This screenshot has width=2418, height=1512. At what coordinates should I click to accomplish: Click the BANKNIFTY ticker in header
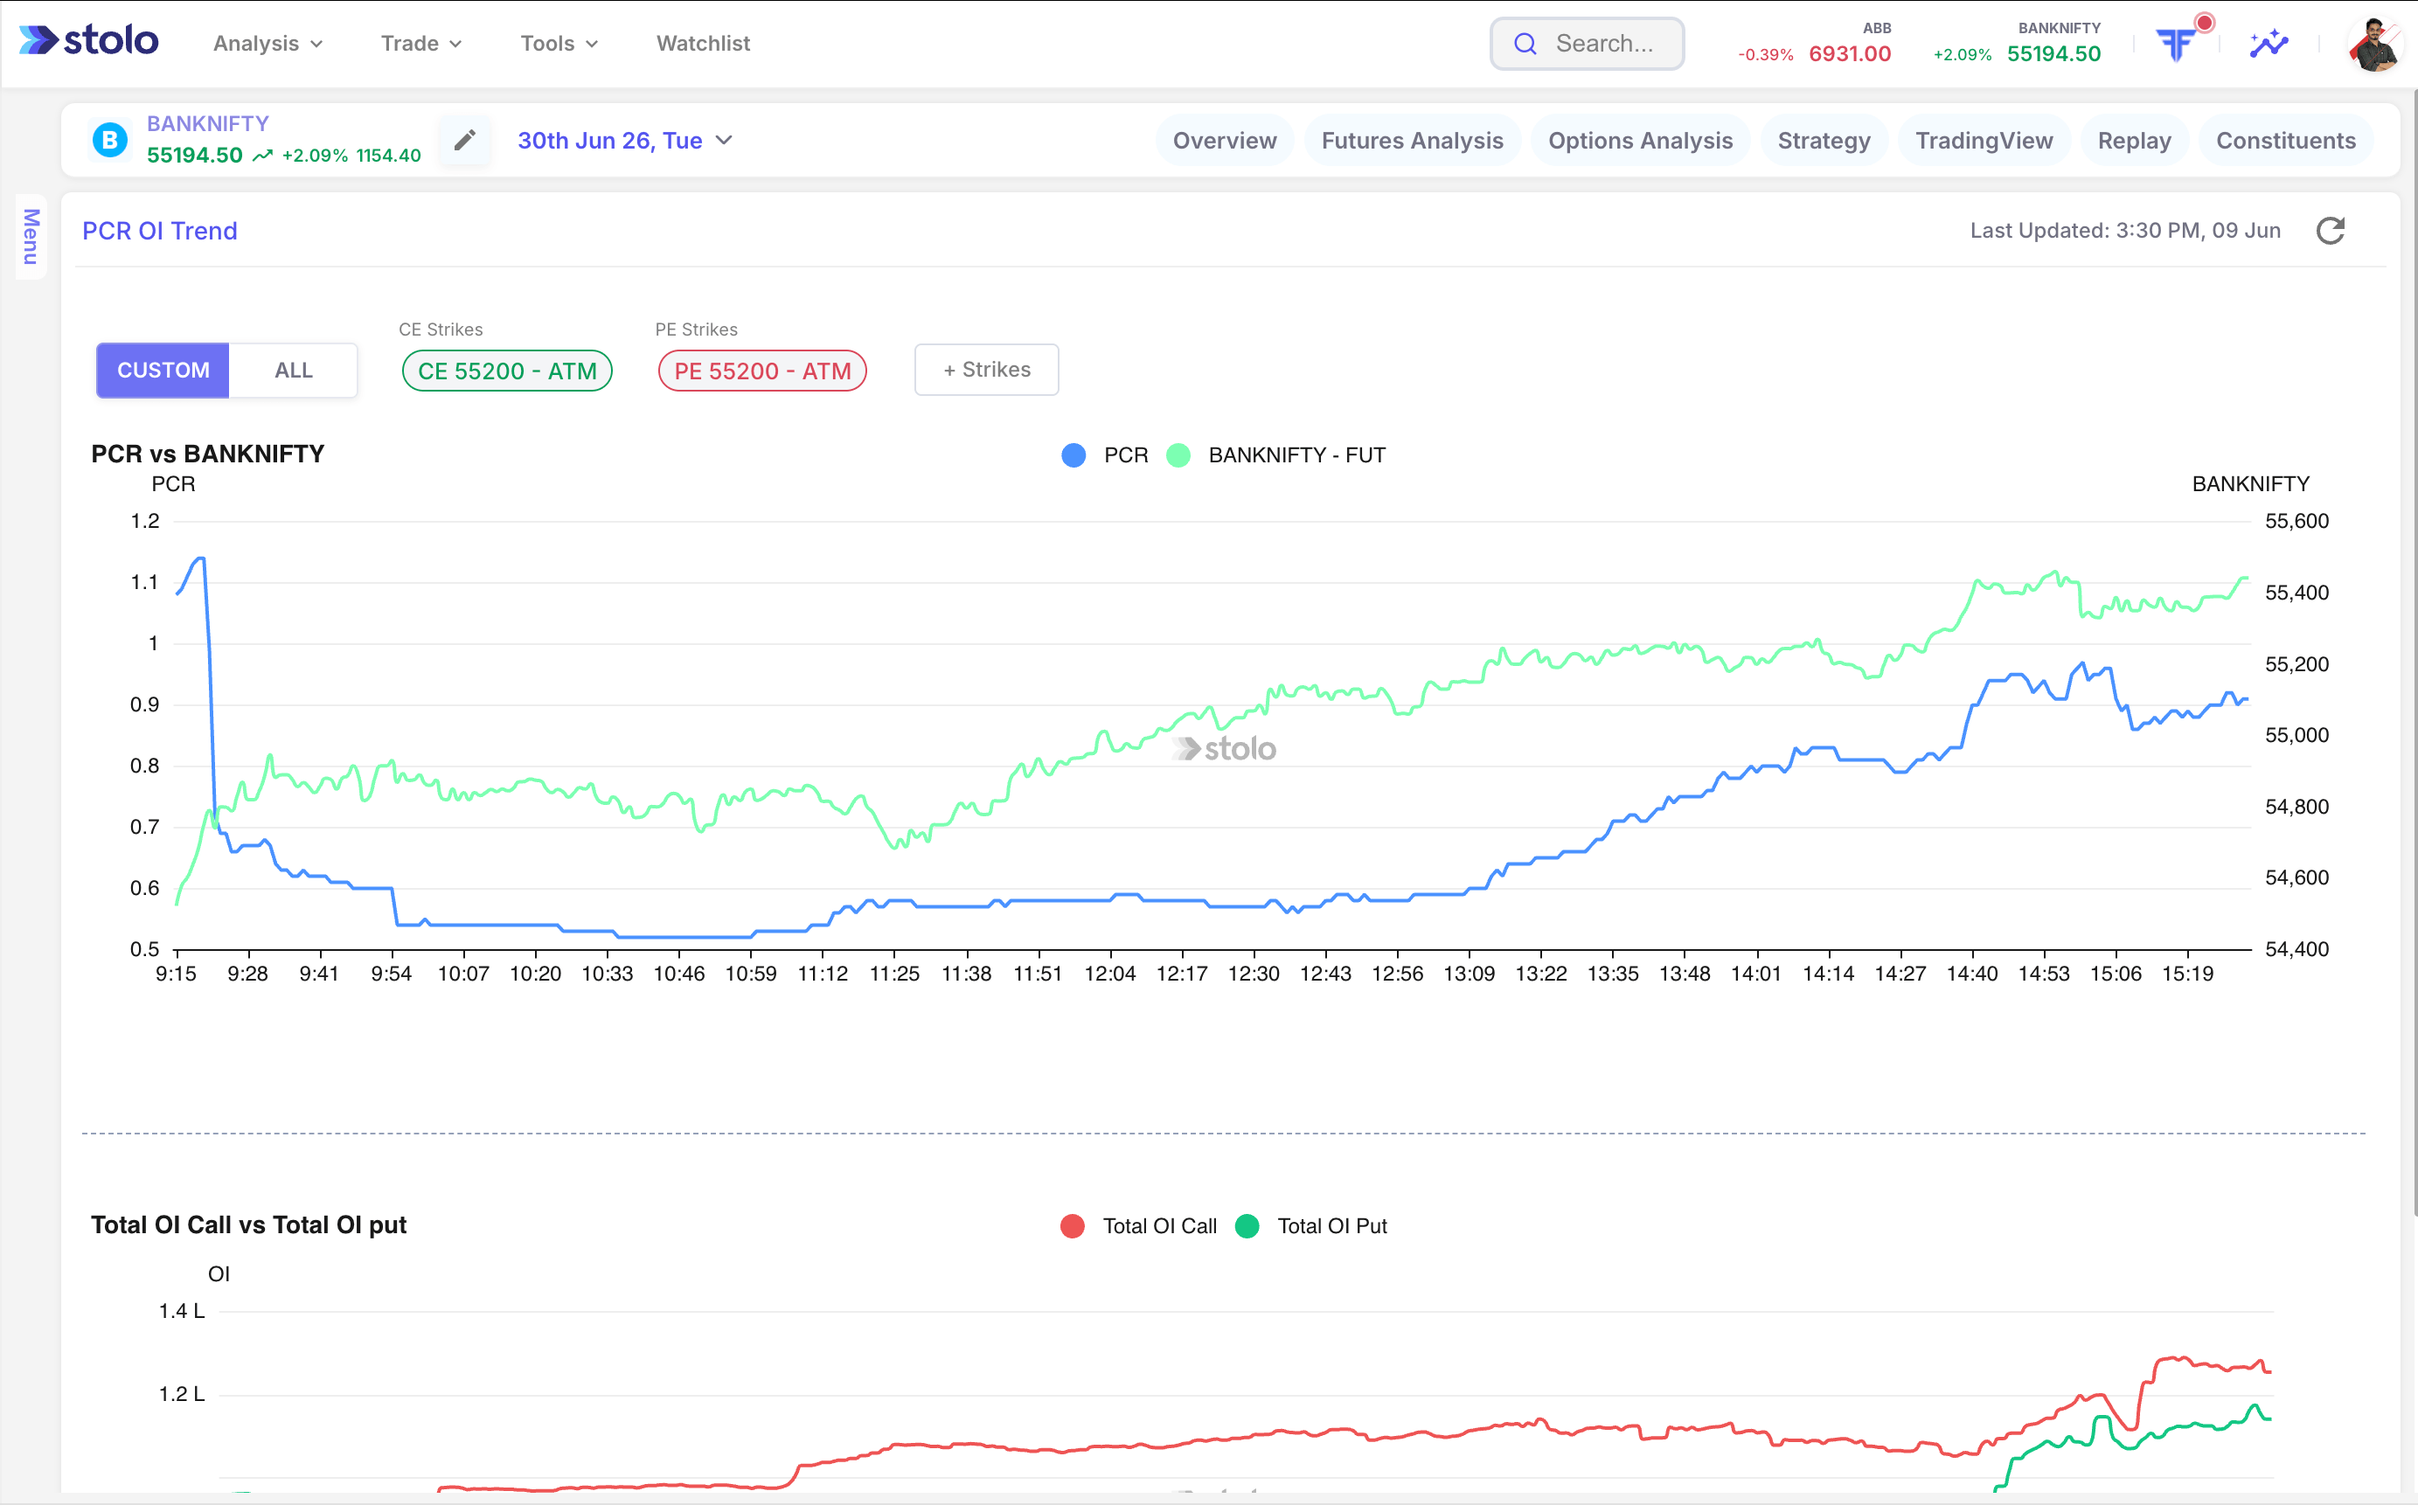pos(2016,44)
